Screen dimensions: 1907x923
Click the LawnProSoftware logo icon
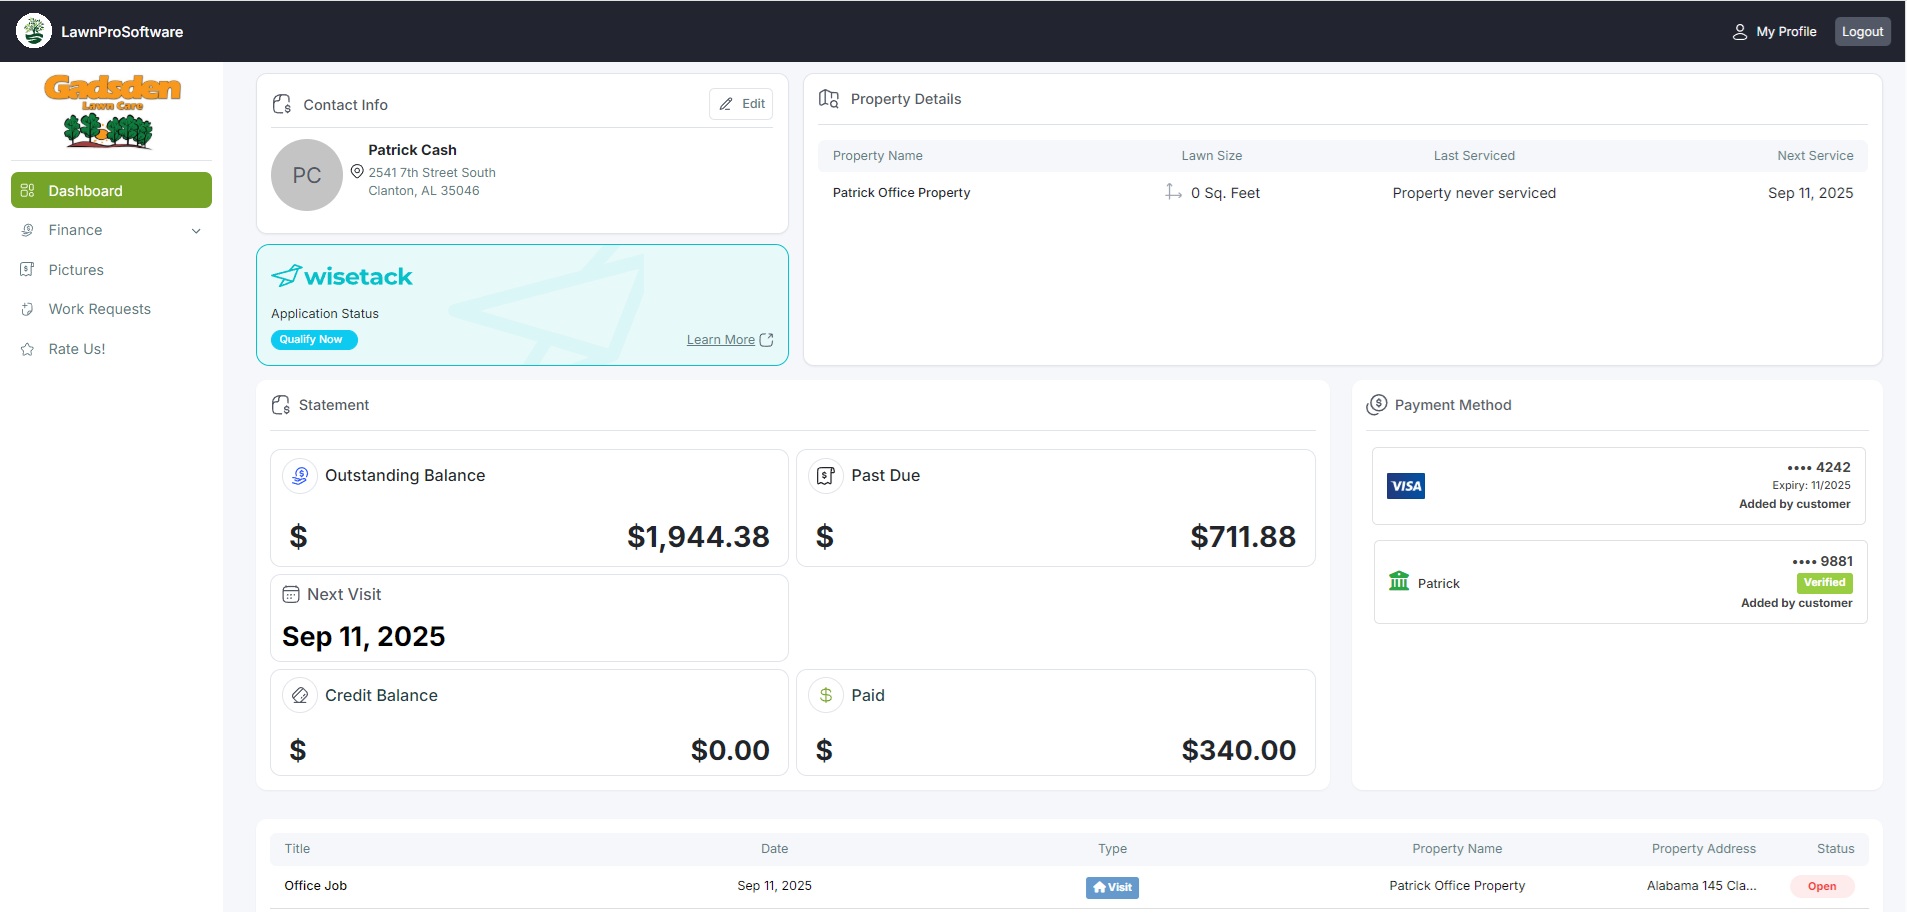point(34,31)
